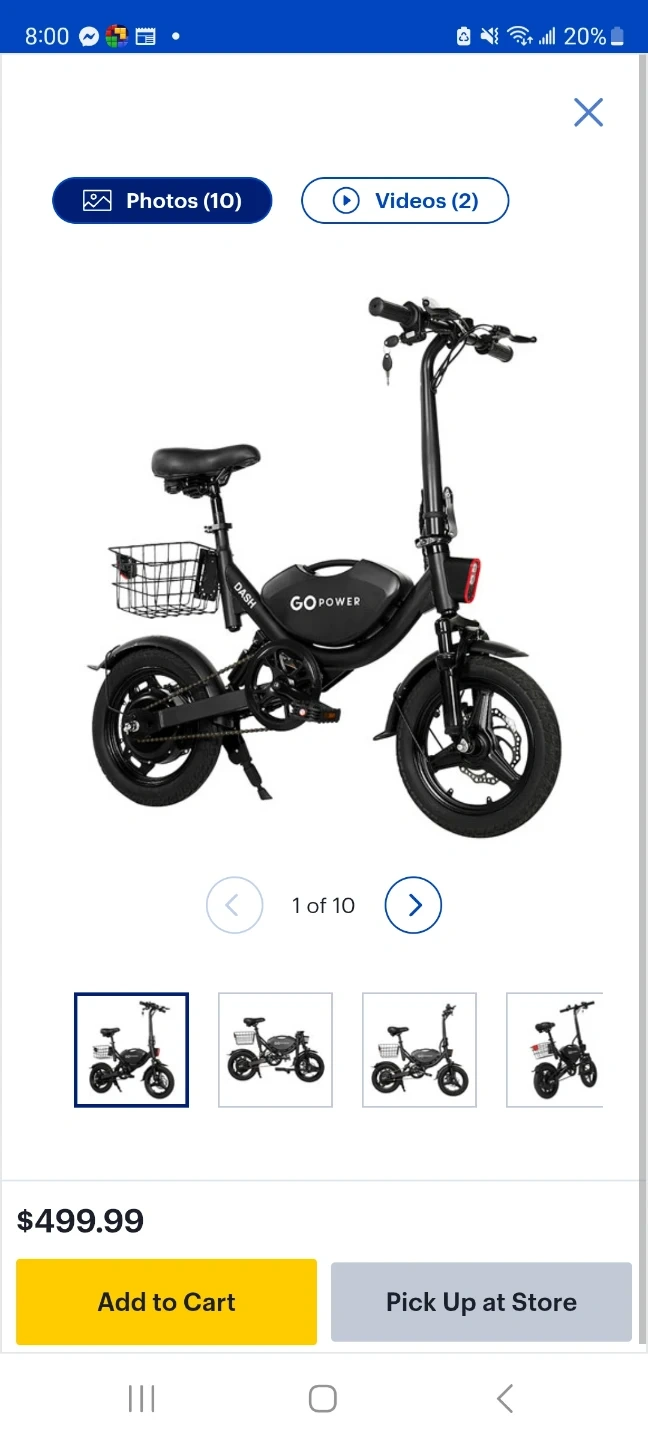
Task: Tap the main GoPower bike image
Action: coord(324,565)
